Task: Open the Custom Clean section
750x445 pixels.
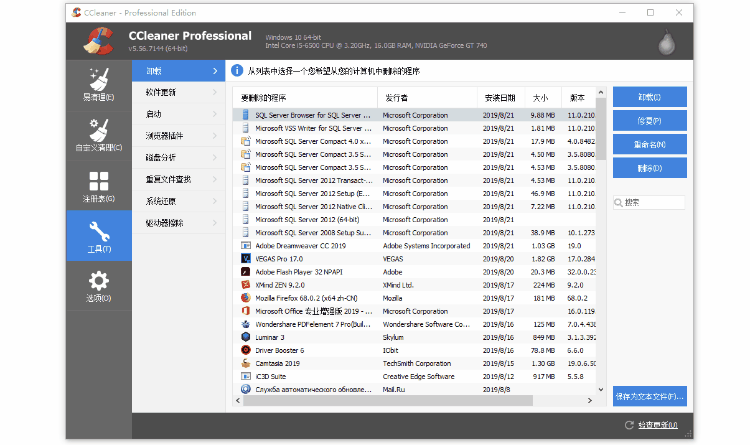Action: tap(99, 136)
